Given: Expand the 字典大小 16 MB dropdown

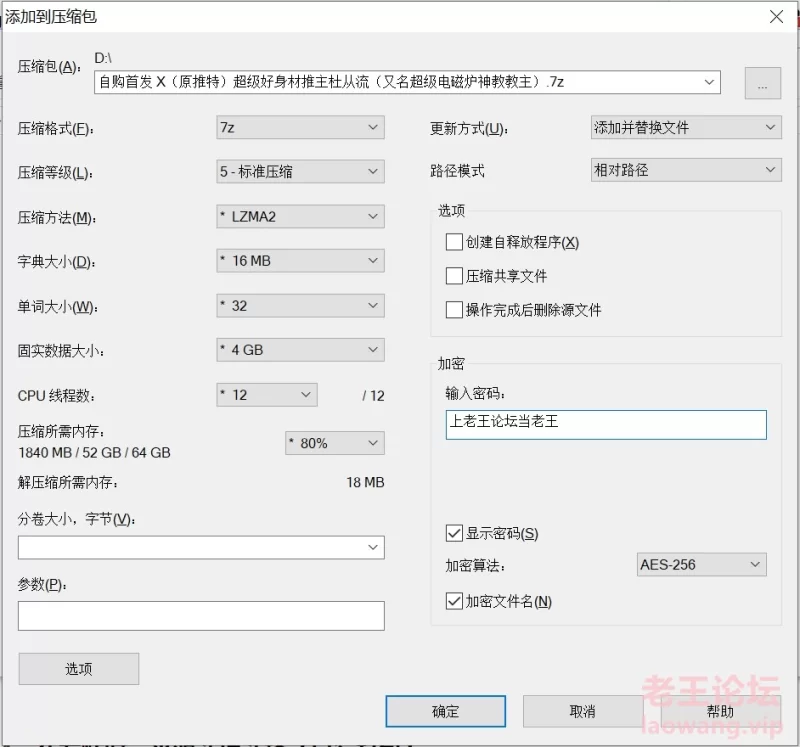Looking at the screenshot, I should [300, 261].
